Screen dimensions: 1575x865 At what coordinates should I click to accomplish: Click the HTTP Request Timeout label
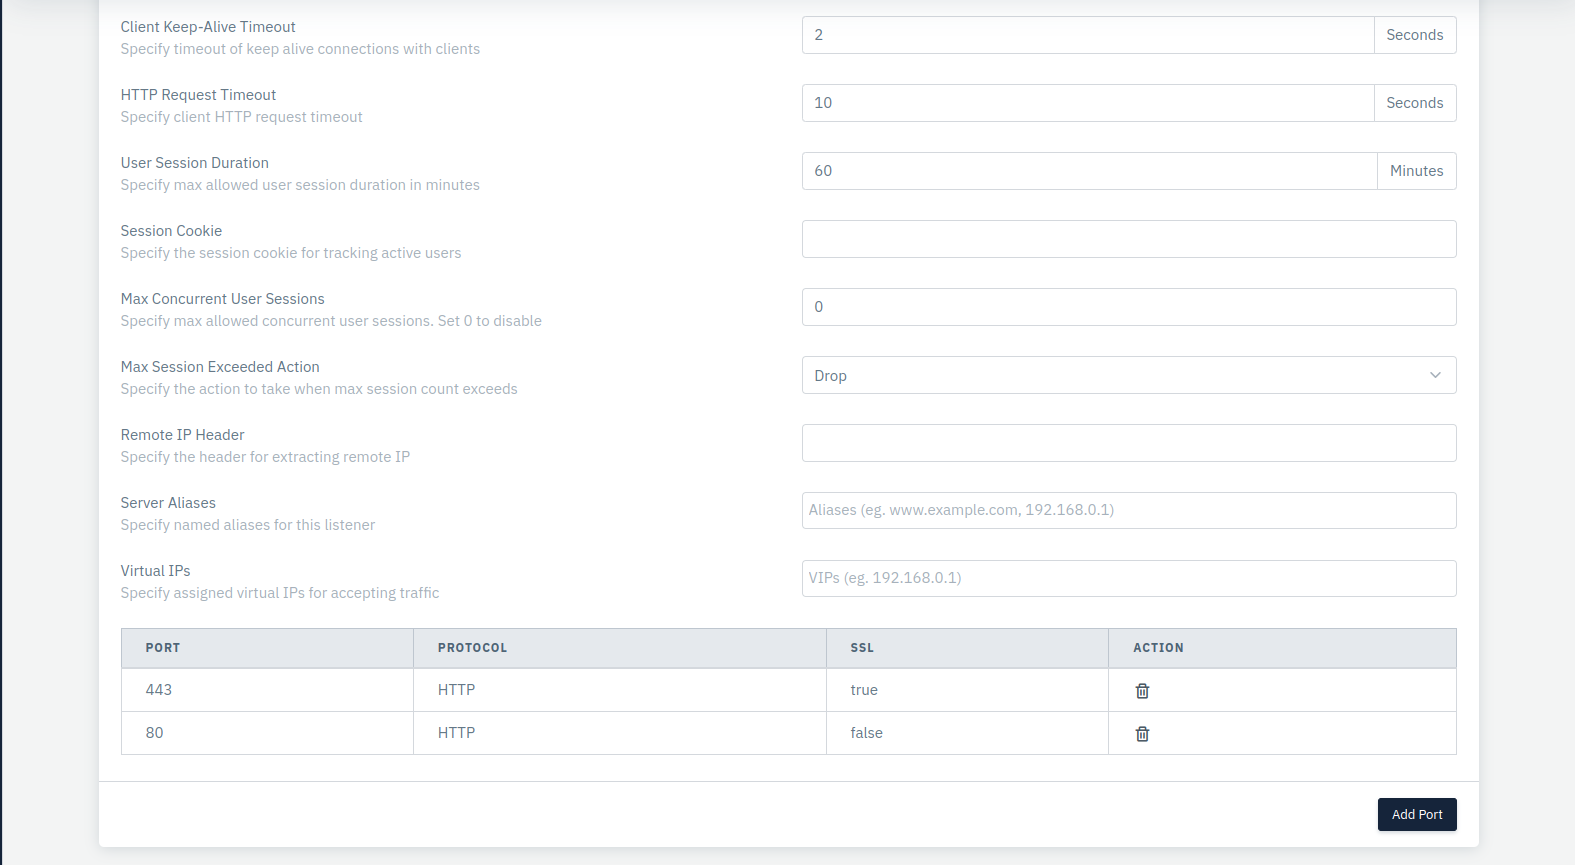[x=198, y=95]
